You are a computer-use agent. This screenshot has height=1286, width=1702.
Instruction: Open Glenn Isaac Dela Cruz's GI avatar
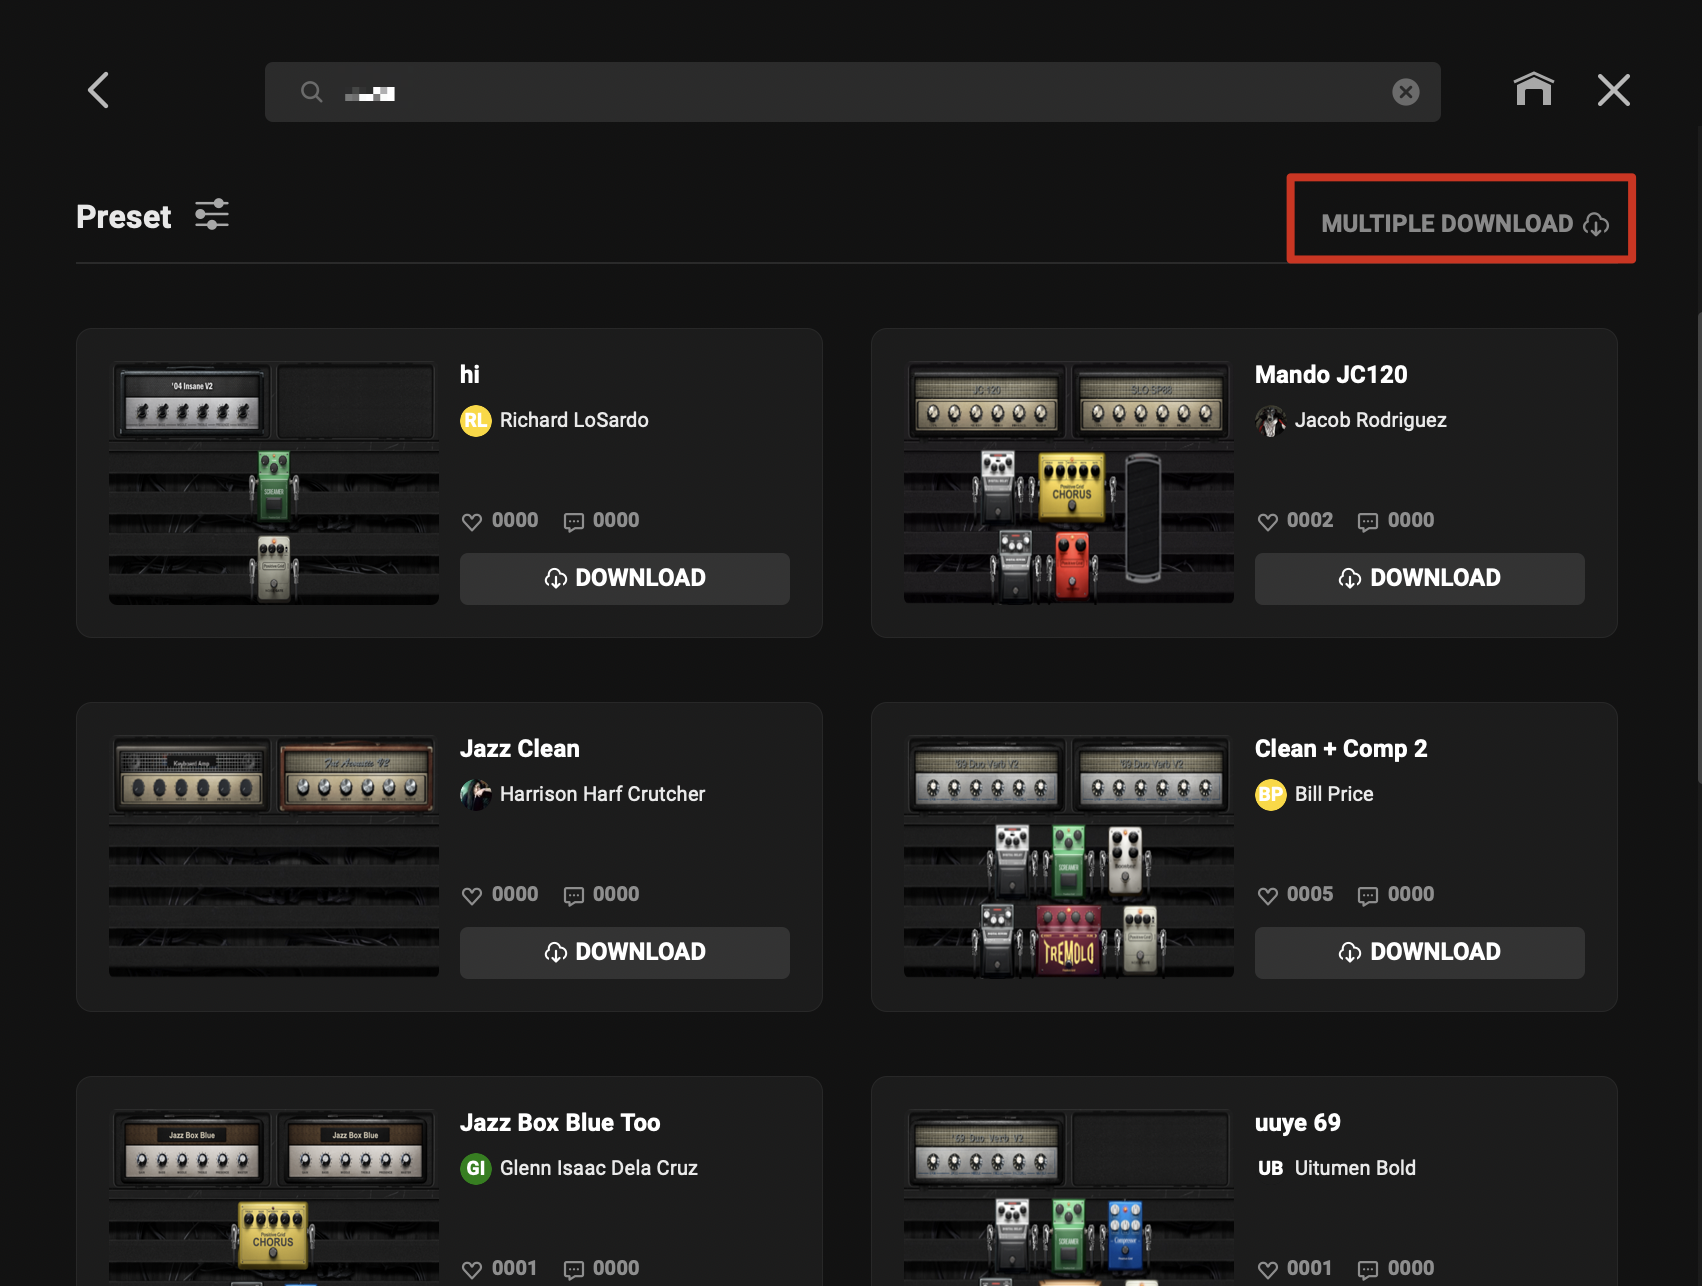tap(475, 1168)
